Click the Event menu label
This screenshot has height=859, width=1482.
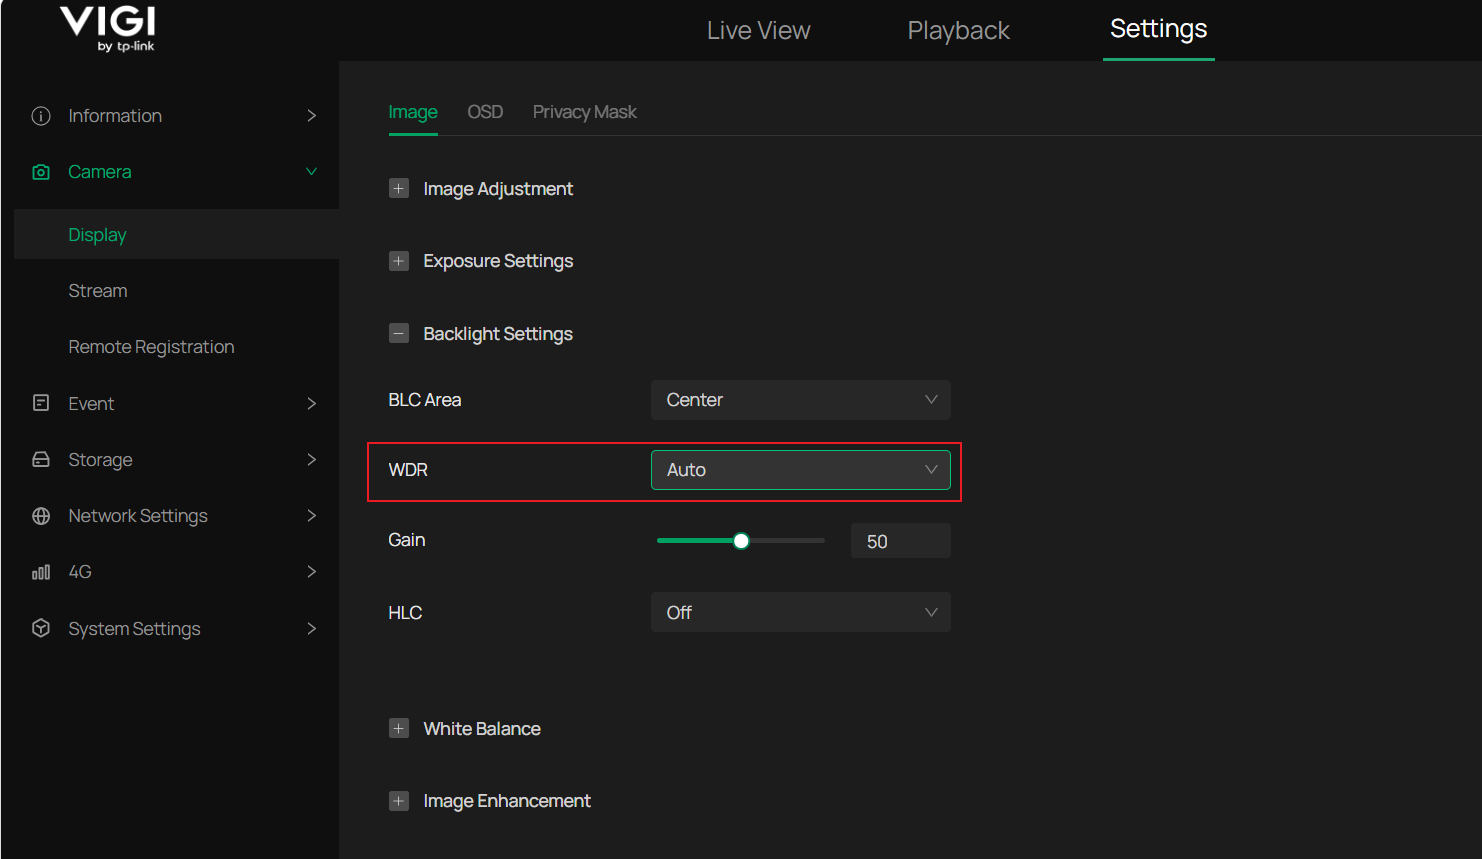[x=91, y=403]
